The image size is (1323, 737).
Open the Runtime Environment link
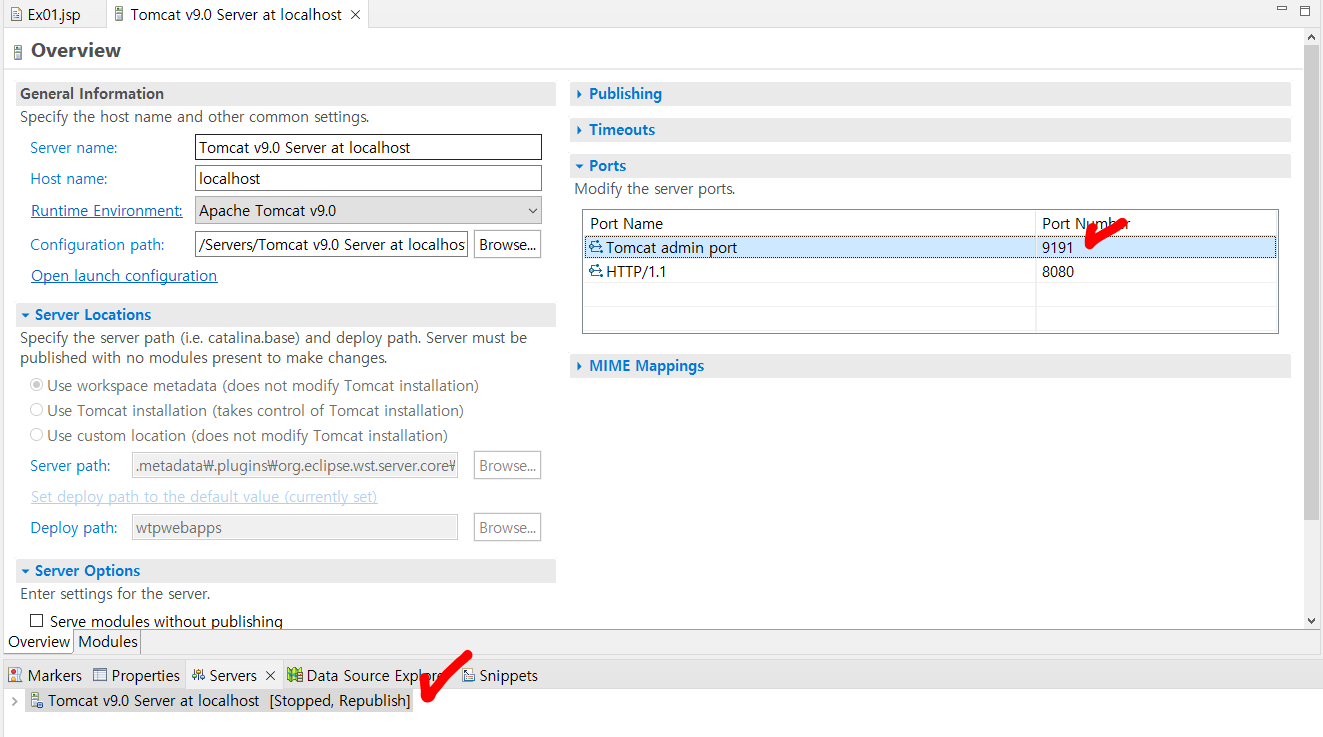point(107,210)
